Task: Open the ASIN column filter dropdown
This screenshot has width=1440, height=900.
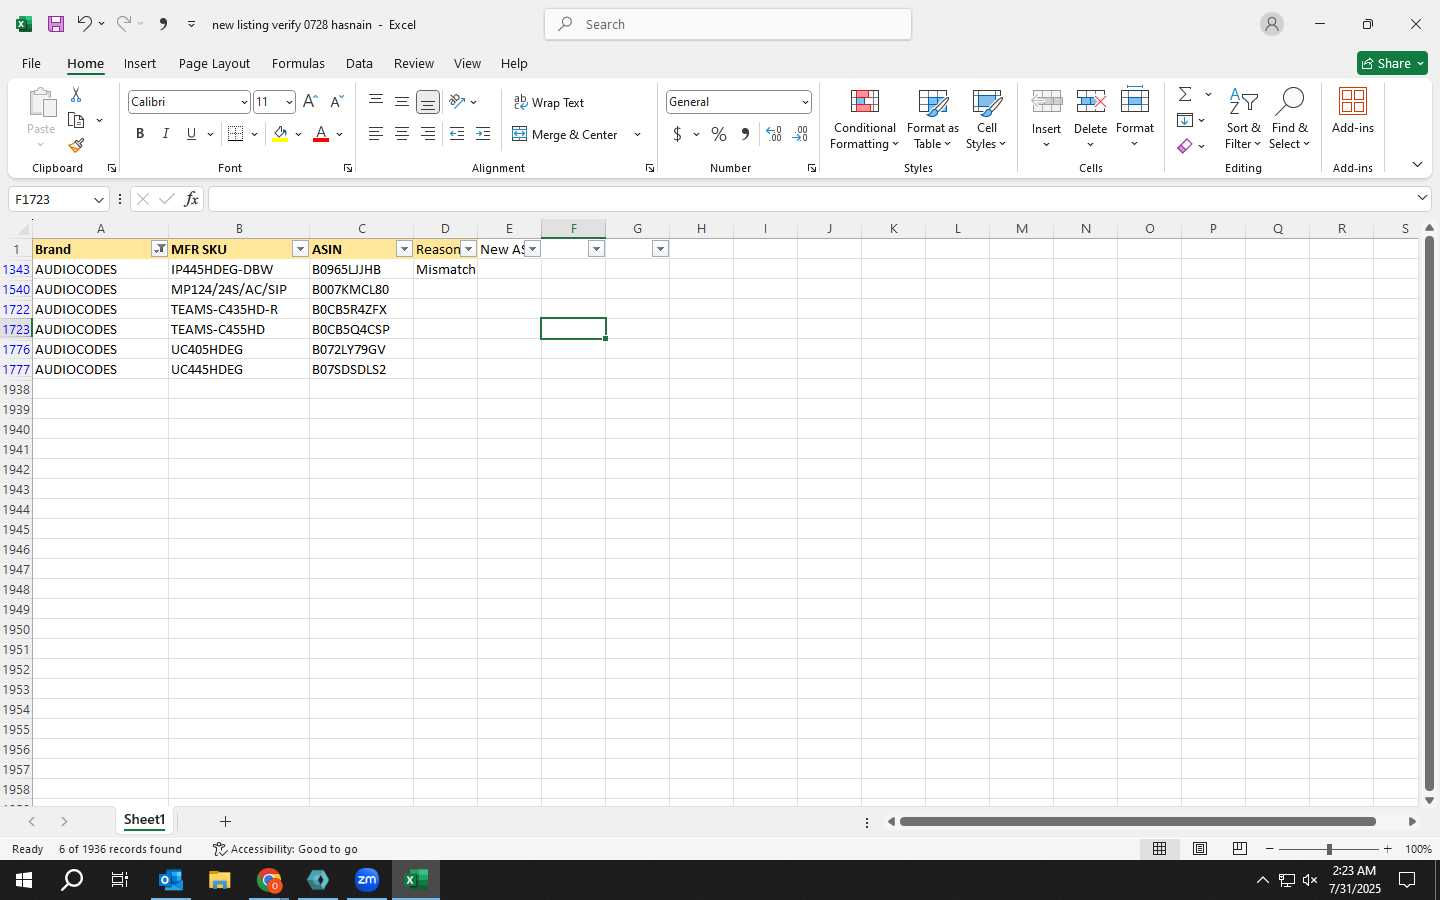Action: (404, 249)
